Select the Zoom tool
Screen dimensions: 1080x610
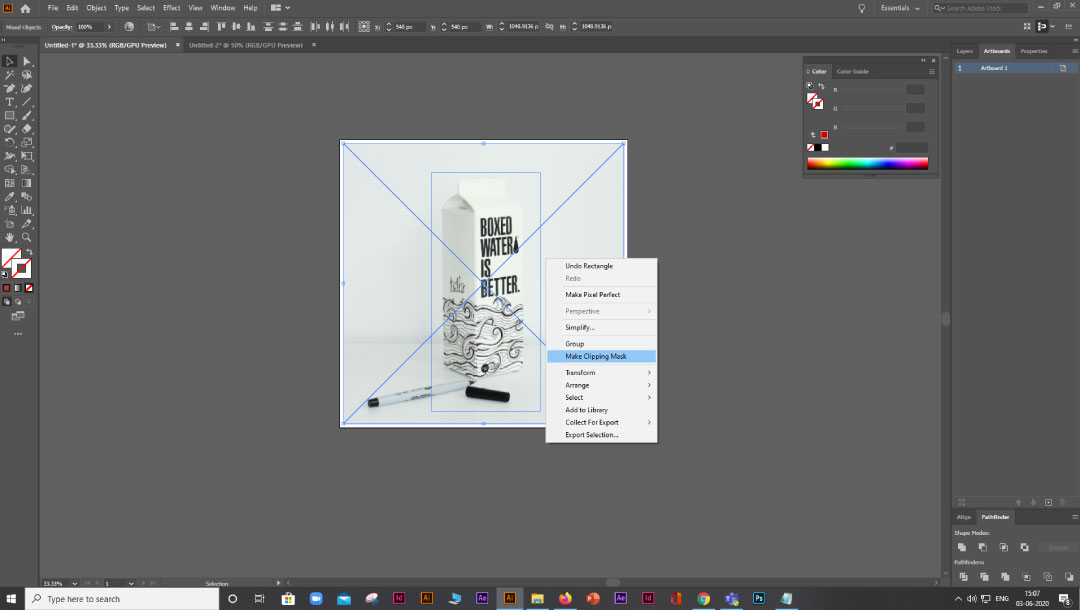(x=27, y=237)
